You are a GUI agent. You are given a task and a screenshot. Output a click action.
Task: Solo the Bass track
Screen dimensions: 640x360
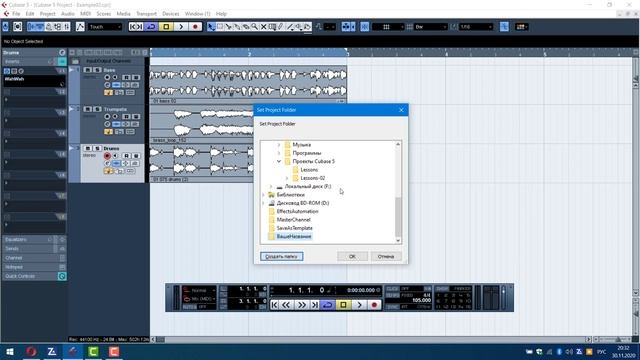click(x=97, y=70)
